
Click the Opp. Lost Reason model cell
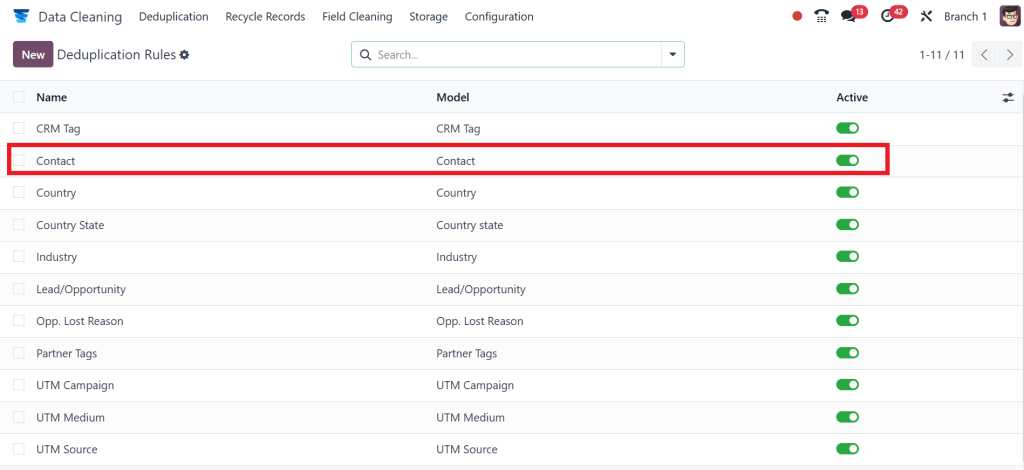pyautogui.click(x=479, y=321)
